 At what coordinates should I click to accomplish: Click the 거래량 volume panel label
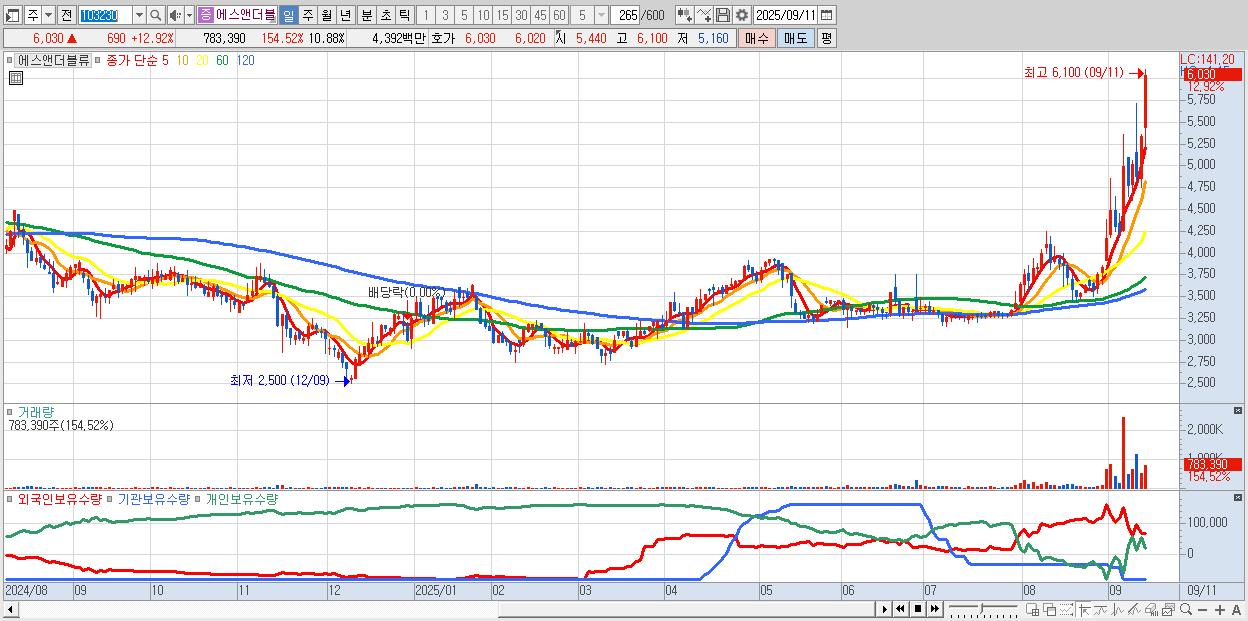pyautogui.click(x=36, y=412)
